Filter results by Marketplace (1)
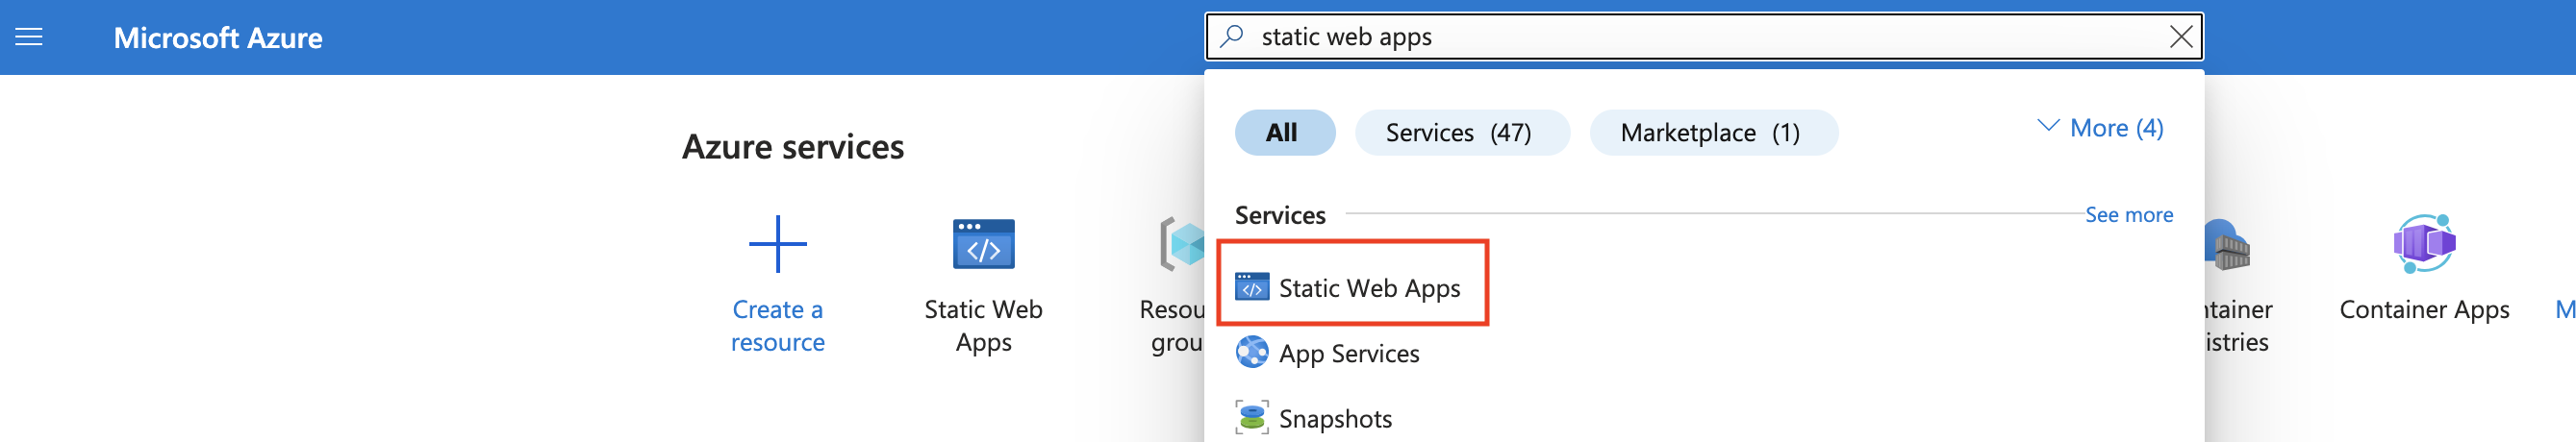The height and width of the screenshot is (442, 2576). (1712, 132)
